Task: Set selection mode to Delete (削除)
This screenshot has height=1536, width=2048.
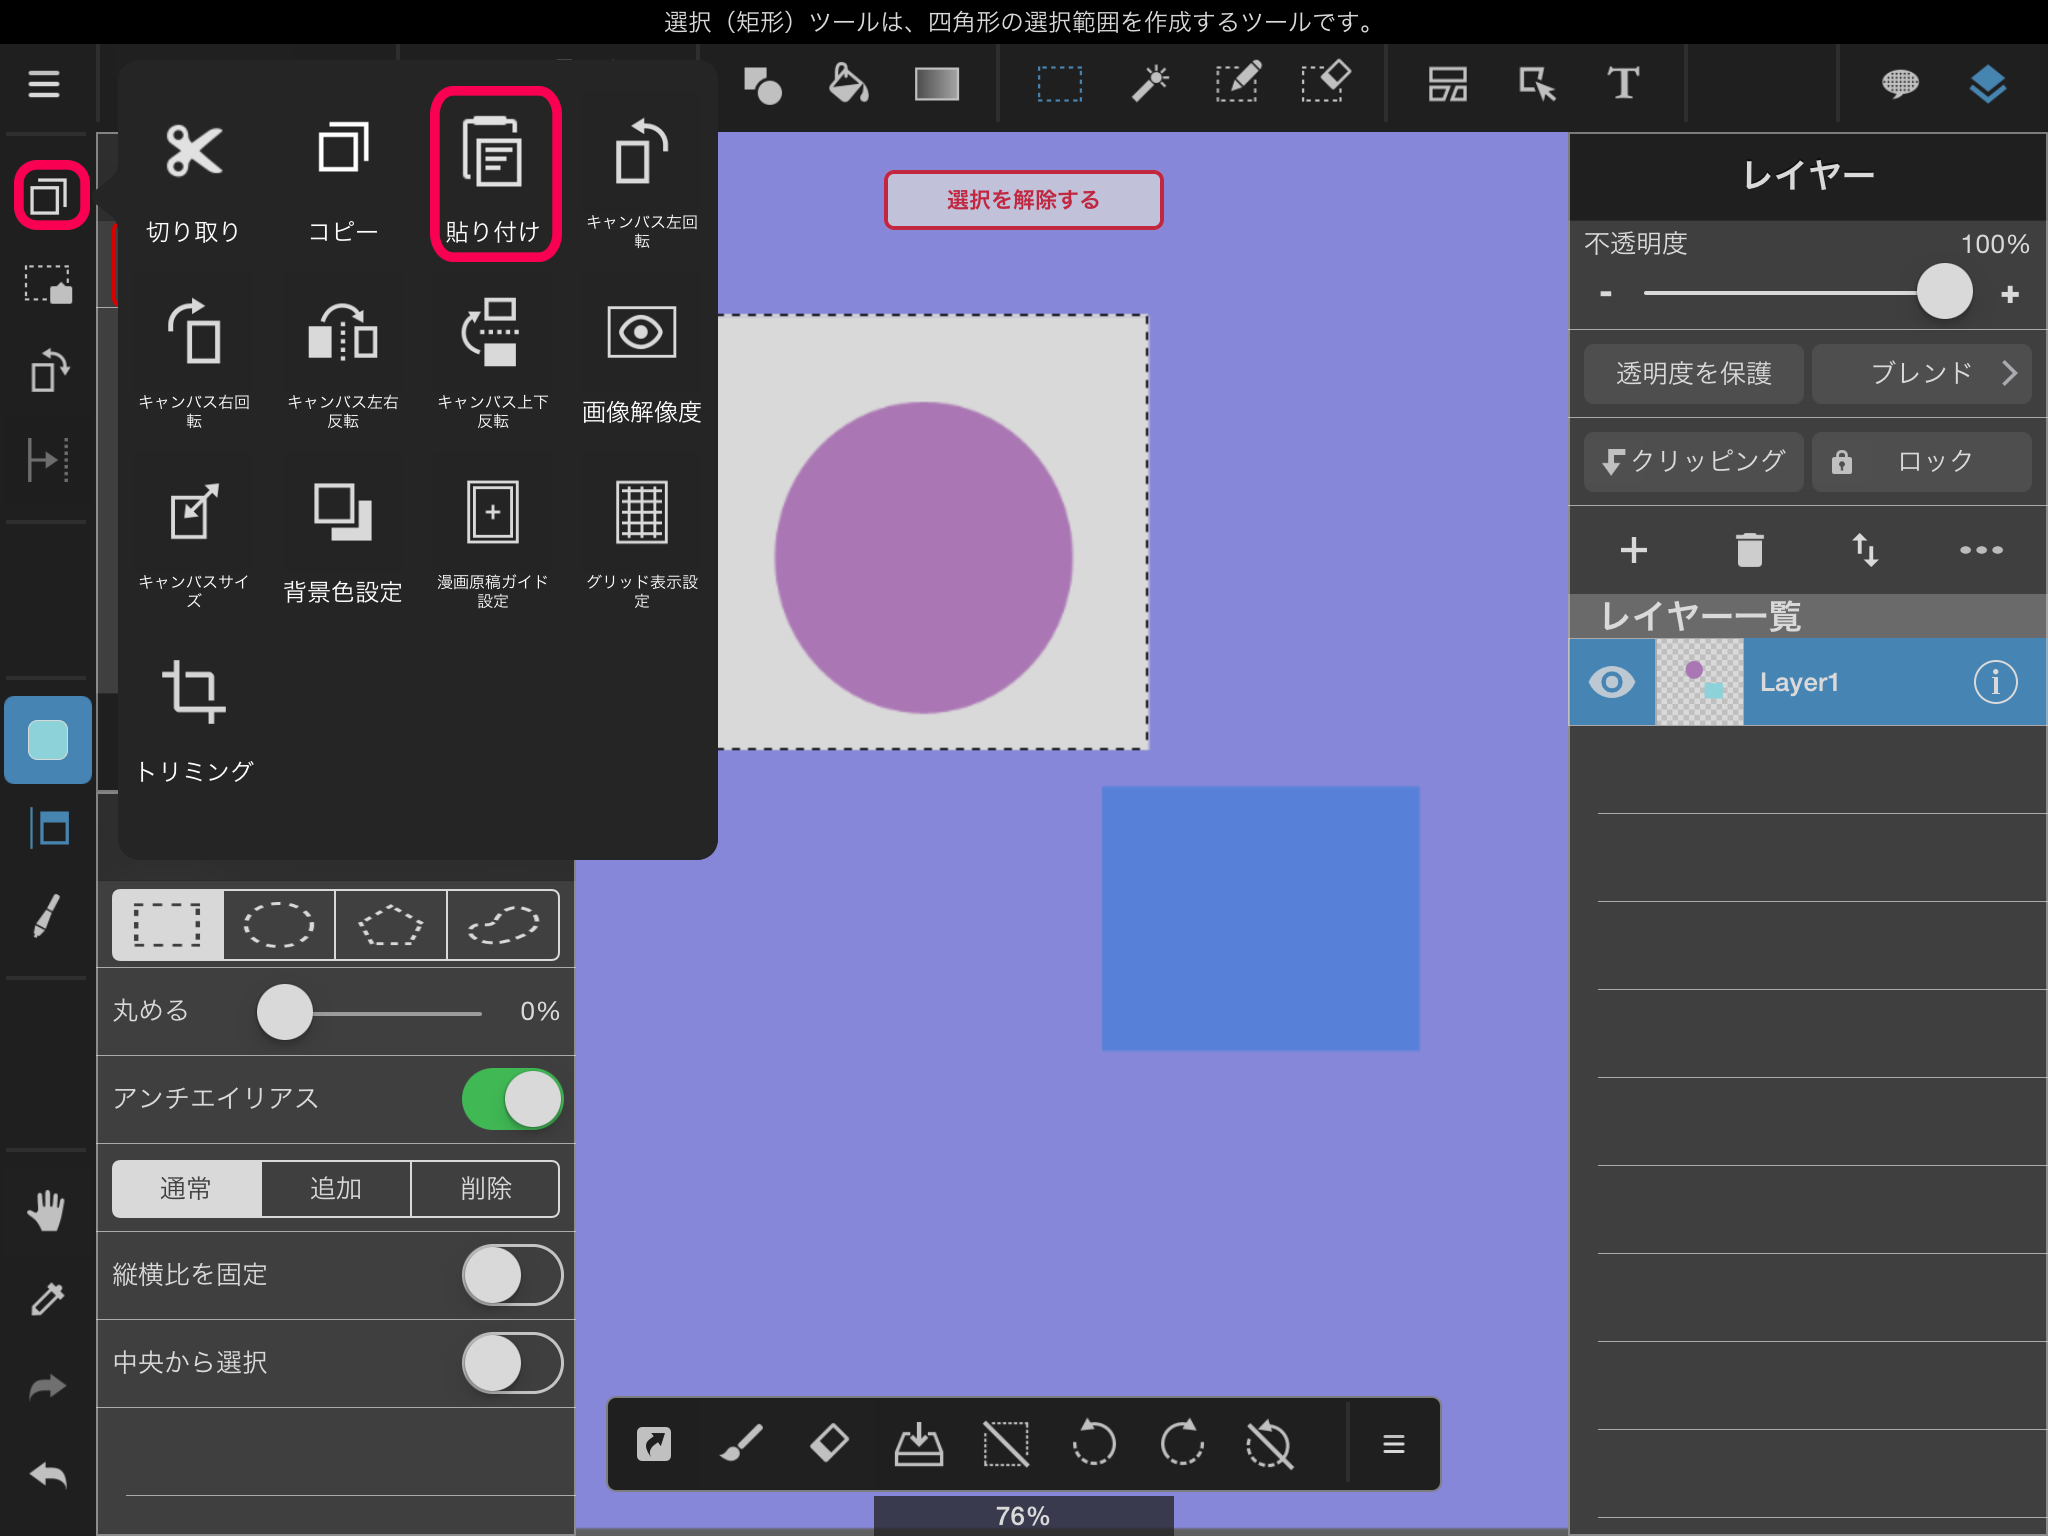Action: [485, 1189]
